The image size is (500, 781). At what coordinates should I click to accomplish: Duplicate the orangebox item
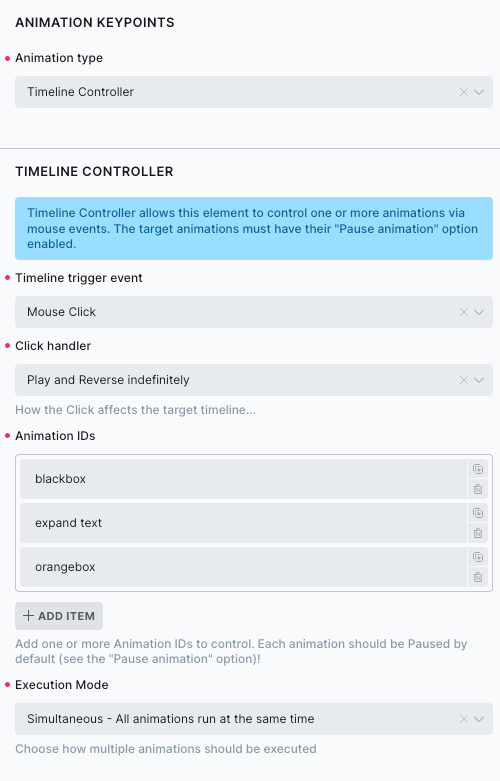click(x=478, y=557)
